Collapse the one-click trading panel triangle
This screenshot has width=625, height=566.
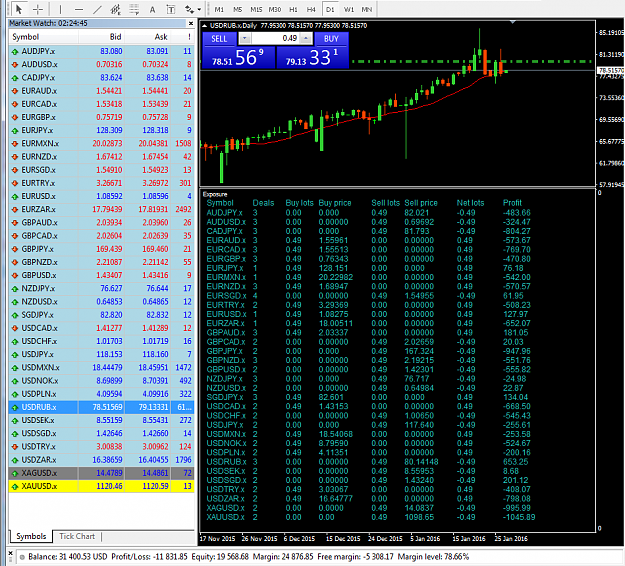(x=204, y=26)
